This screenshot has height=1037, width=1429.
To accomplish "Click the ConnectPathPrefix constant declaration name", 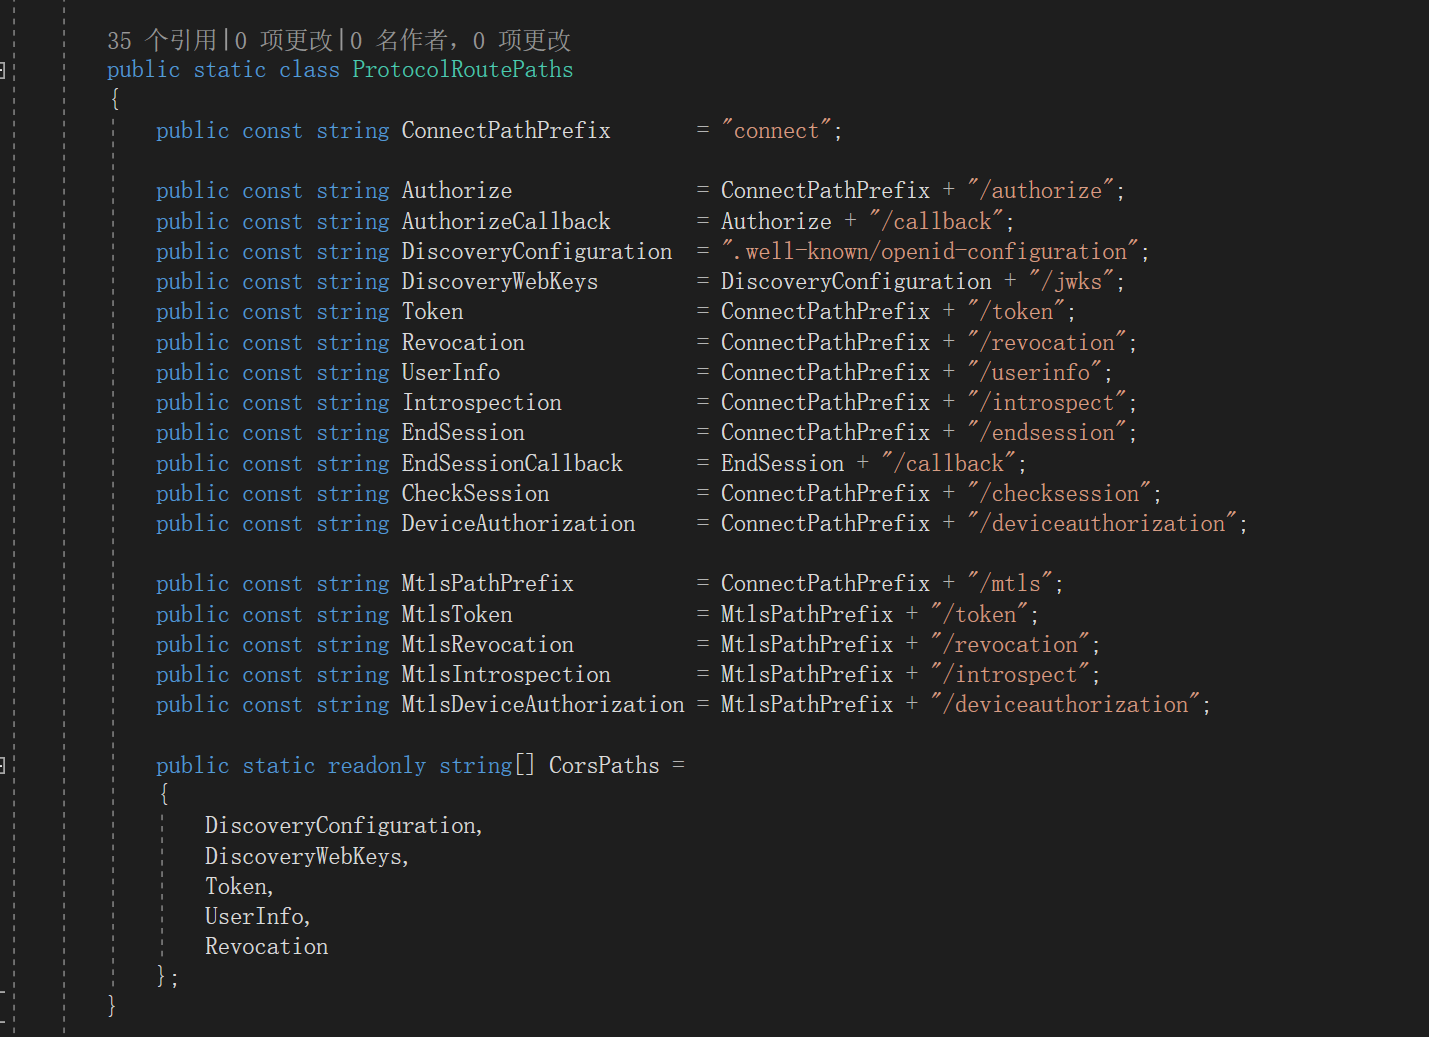I will click(x=506, y=131).
